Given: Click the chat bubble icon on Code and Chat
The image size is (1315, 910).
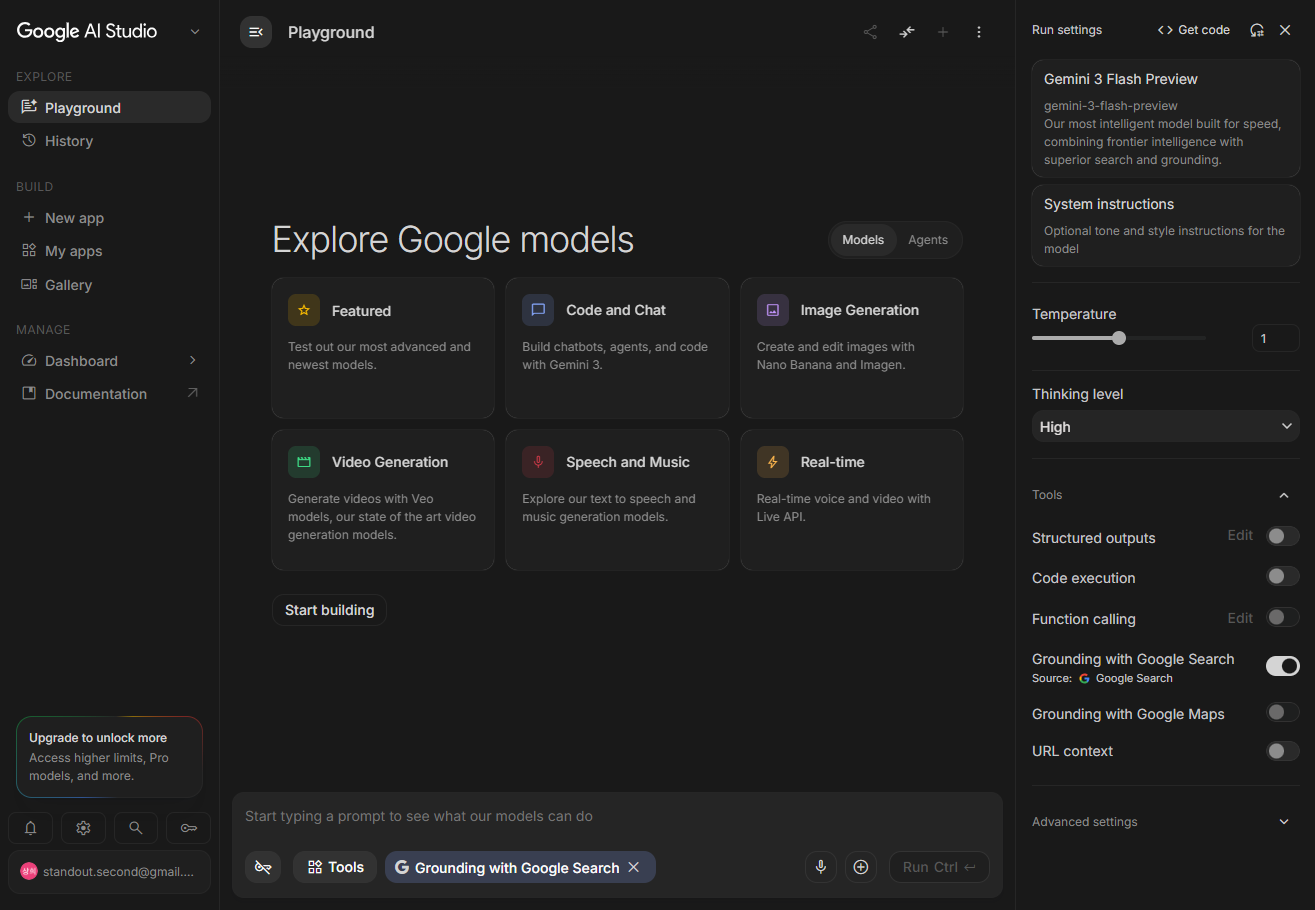Looking at the screenshot, I should click(538, 310).
